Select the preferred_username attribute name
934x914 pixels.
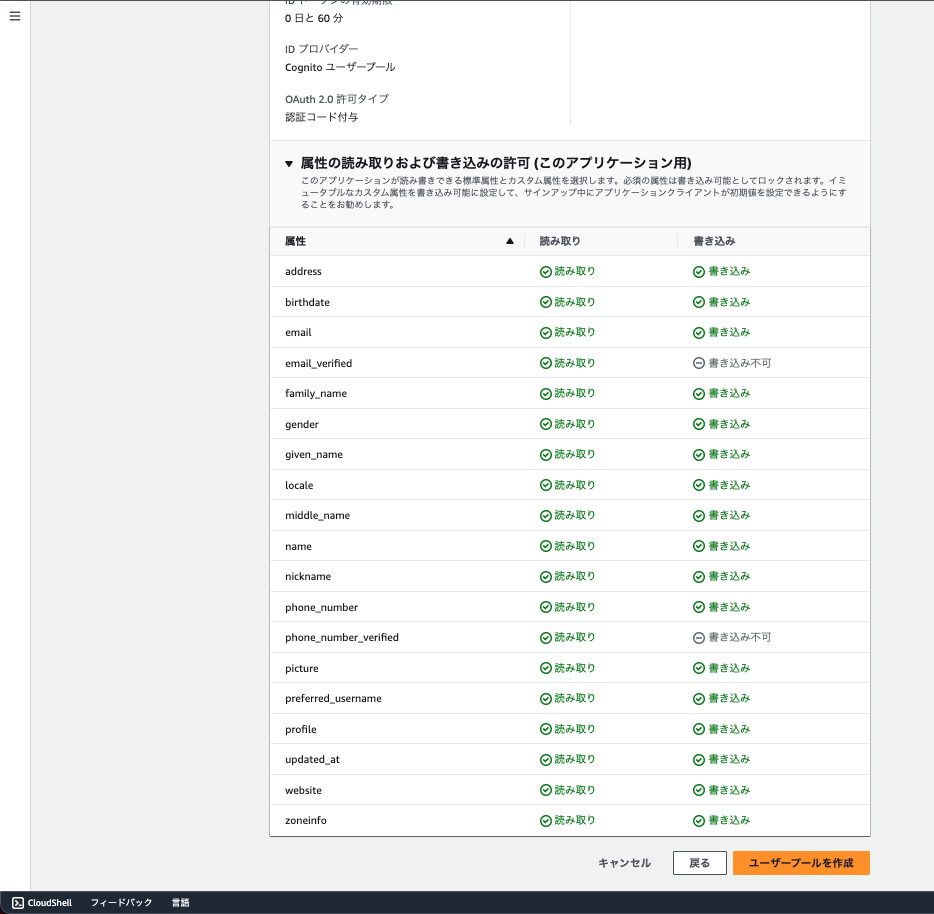334,698
